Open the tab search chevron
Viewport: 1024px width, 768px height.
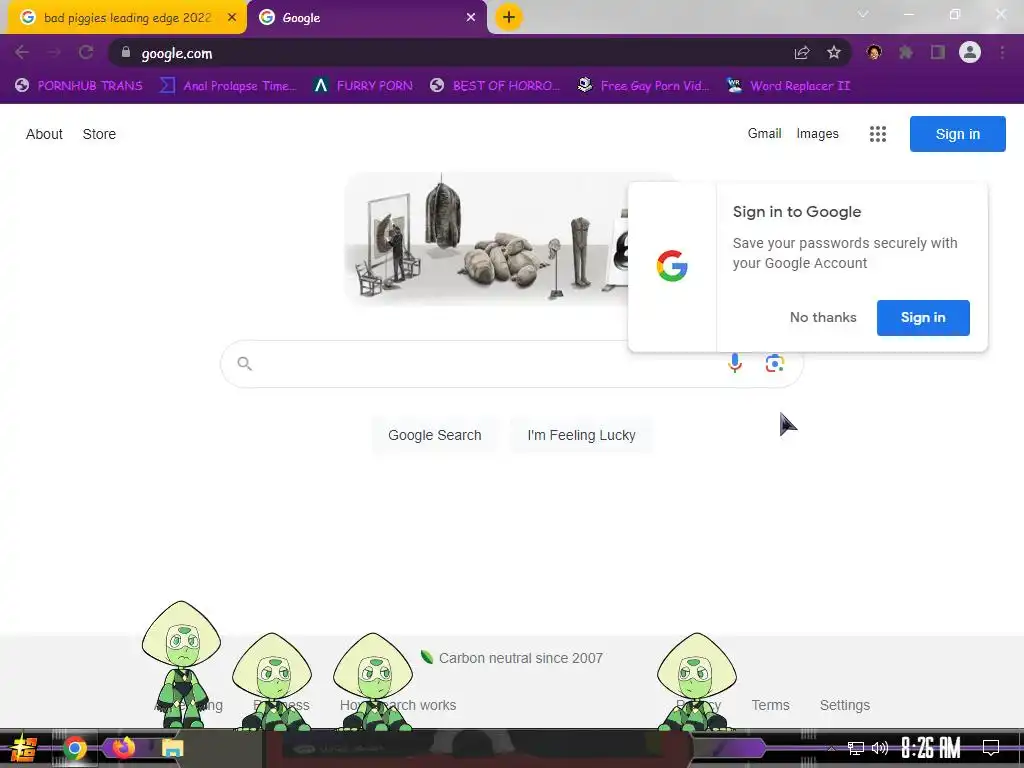pyautogui.click(x=863, y=14)
